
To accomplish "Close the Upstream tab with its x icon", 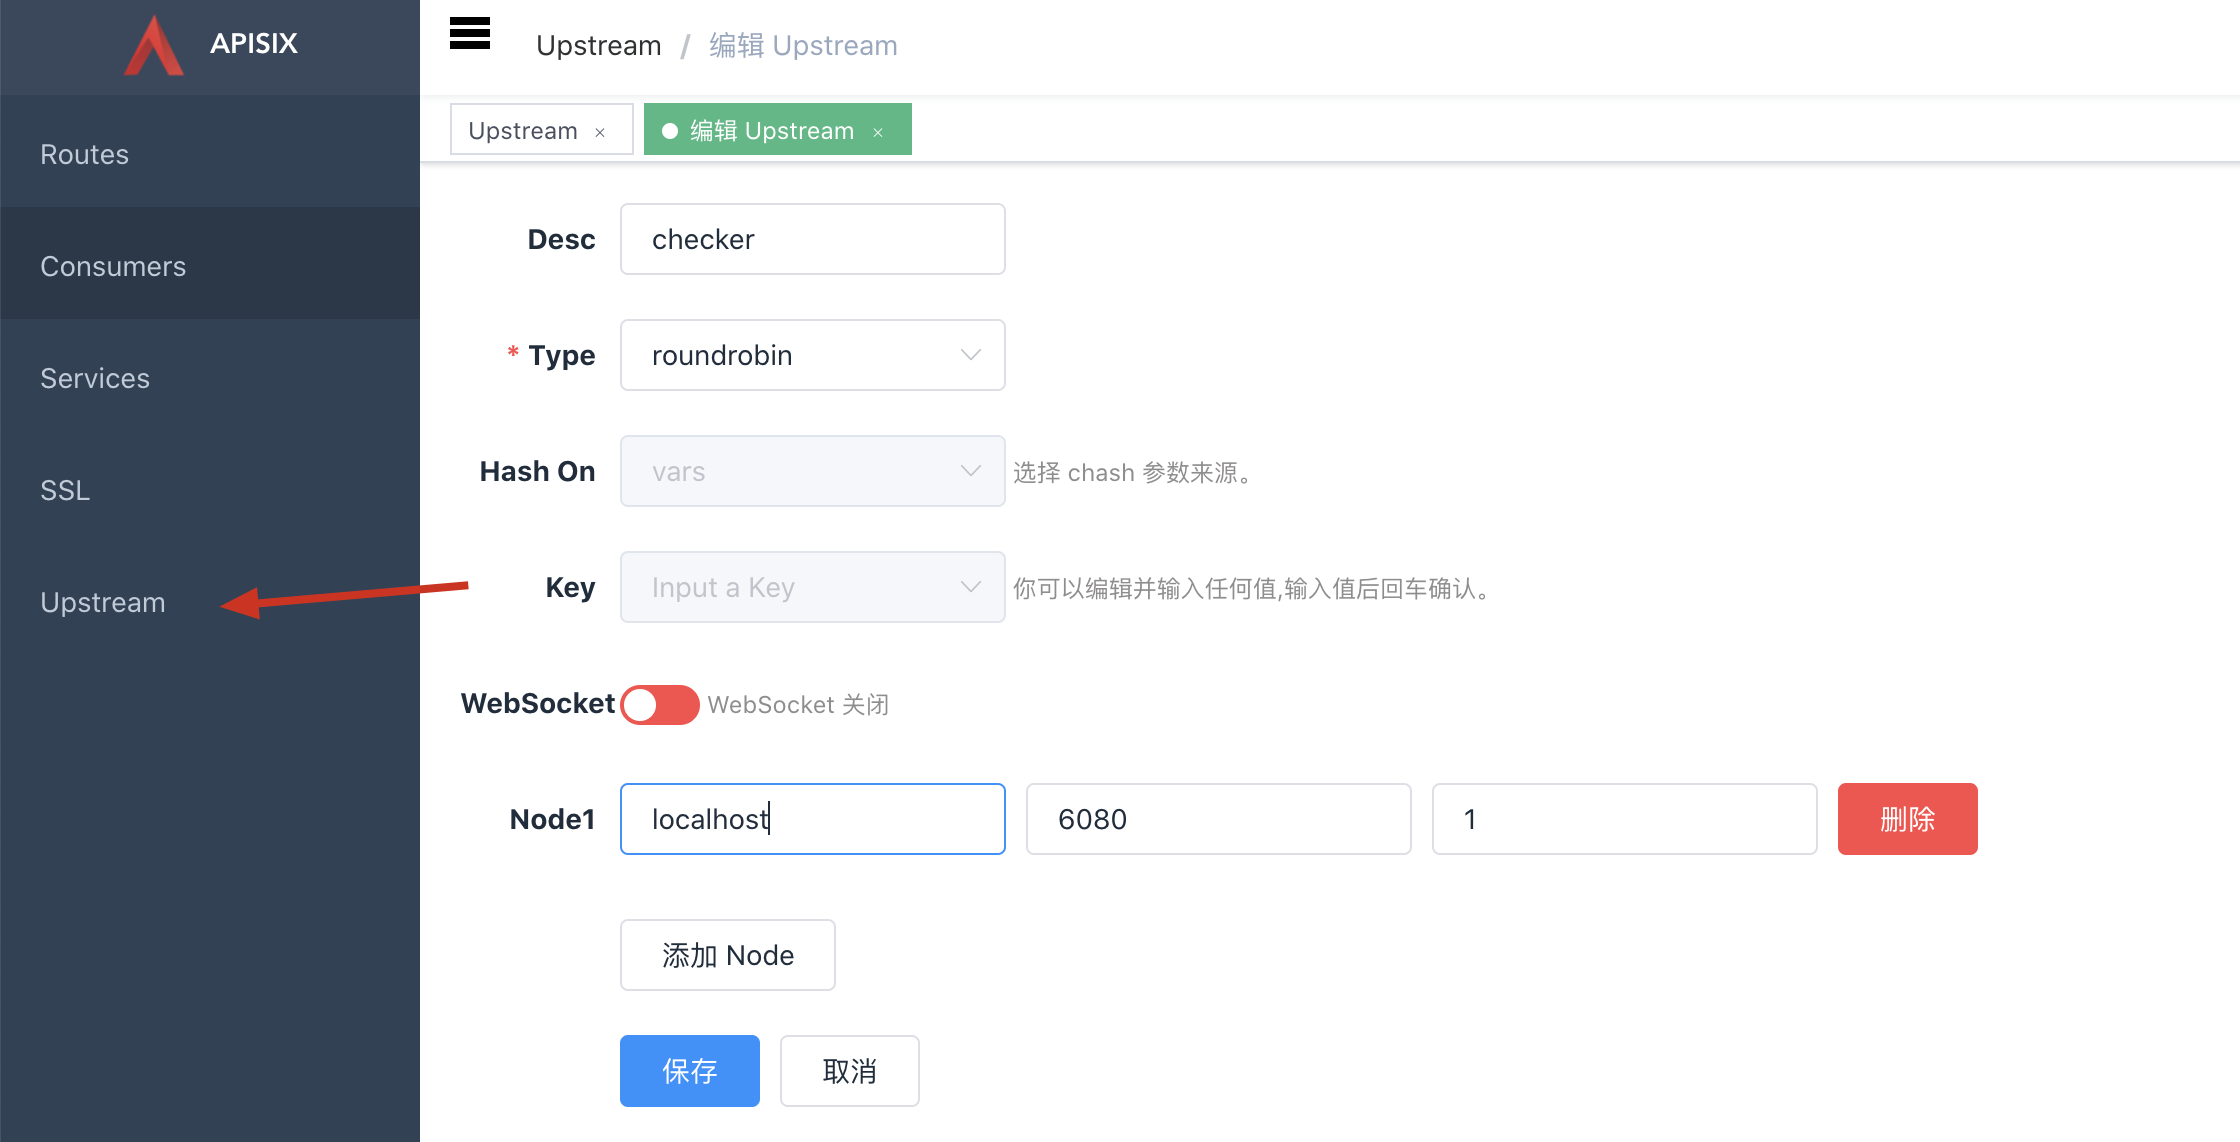I will [x=600, y=131].
